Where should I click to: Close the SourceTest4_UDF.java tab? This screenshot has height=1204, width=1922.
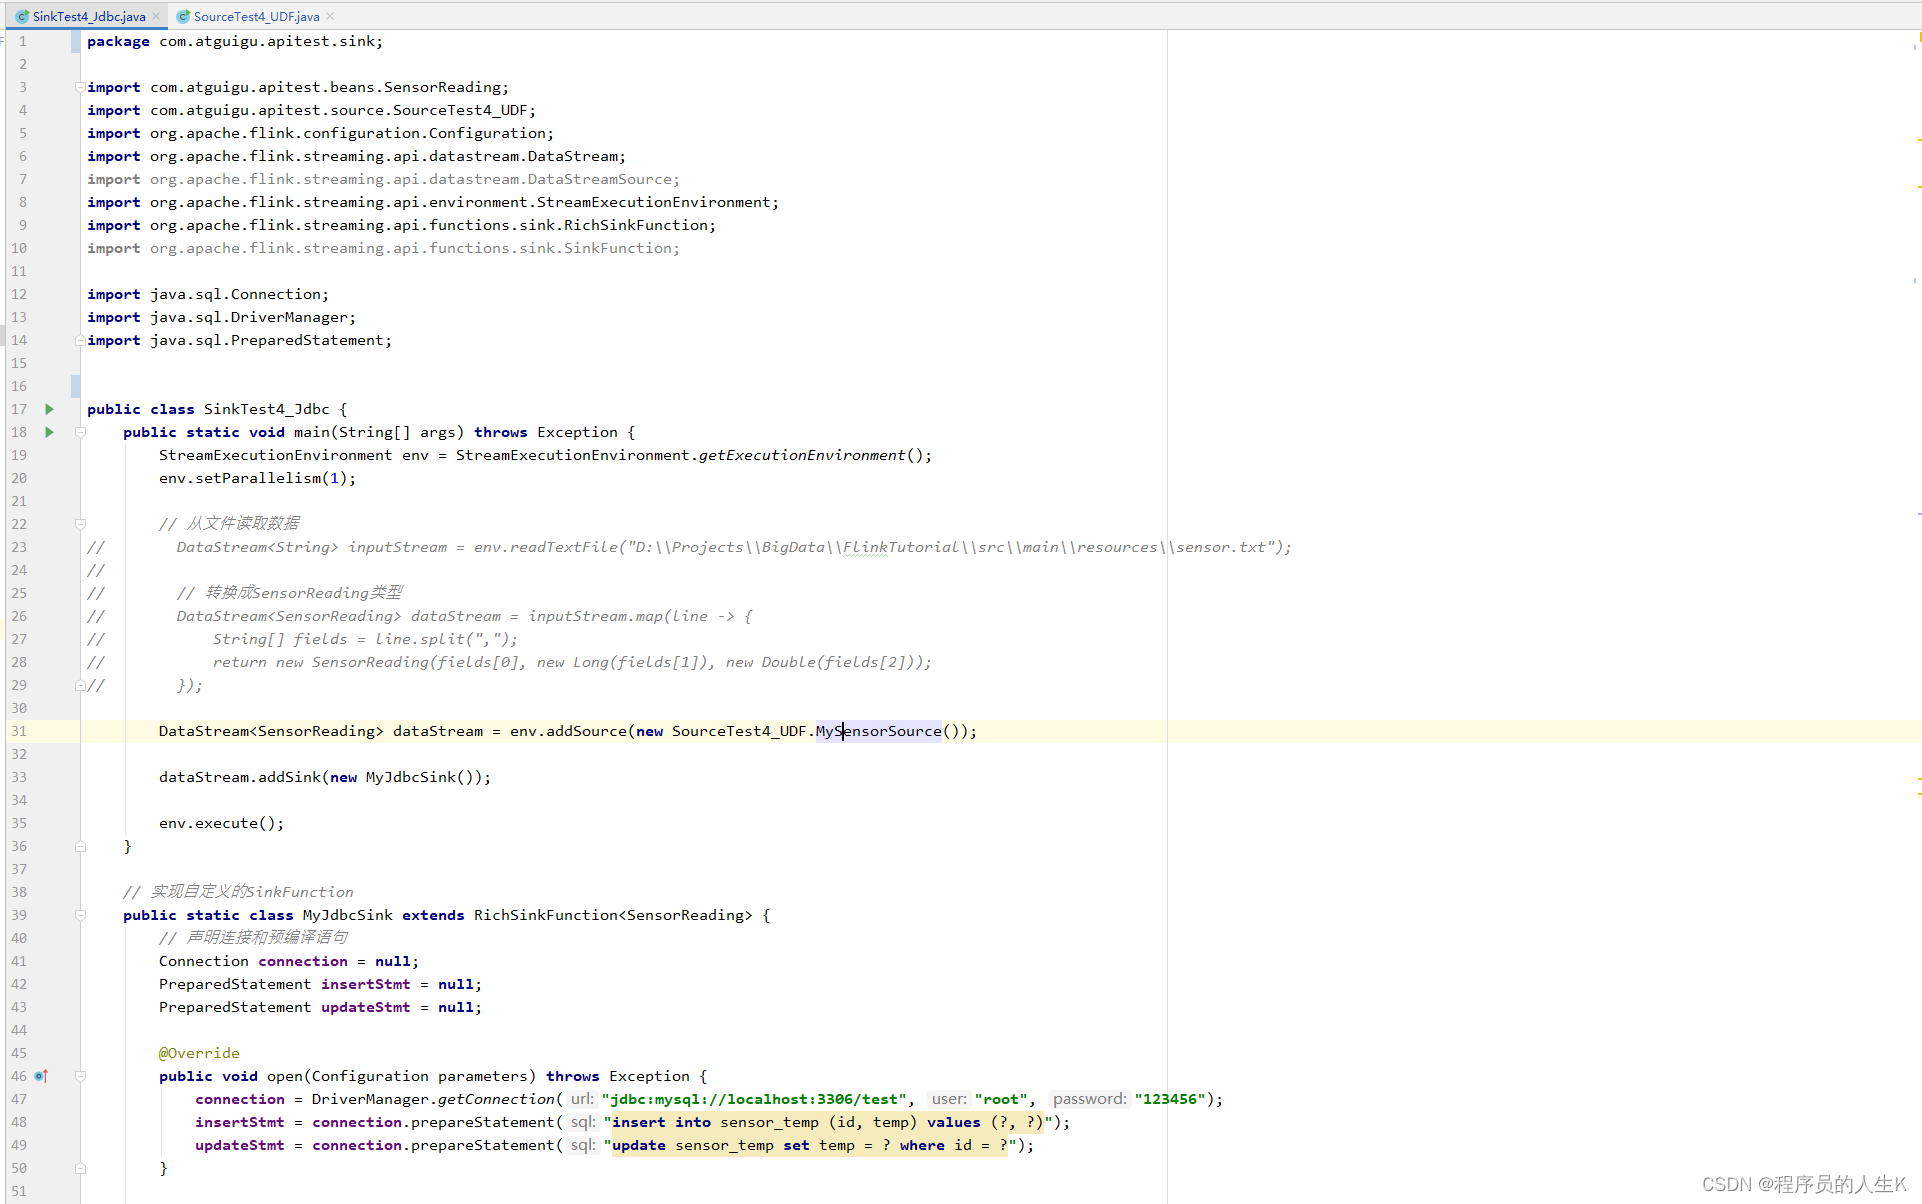(330, 16)
